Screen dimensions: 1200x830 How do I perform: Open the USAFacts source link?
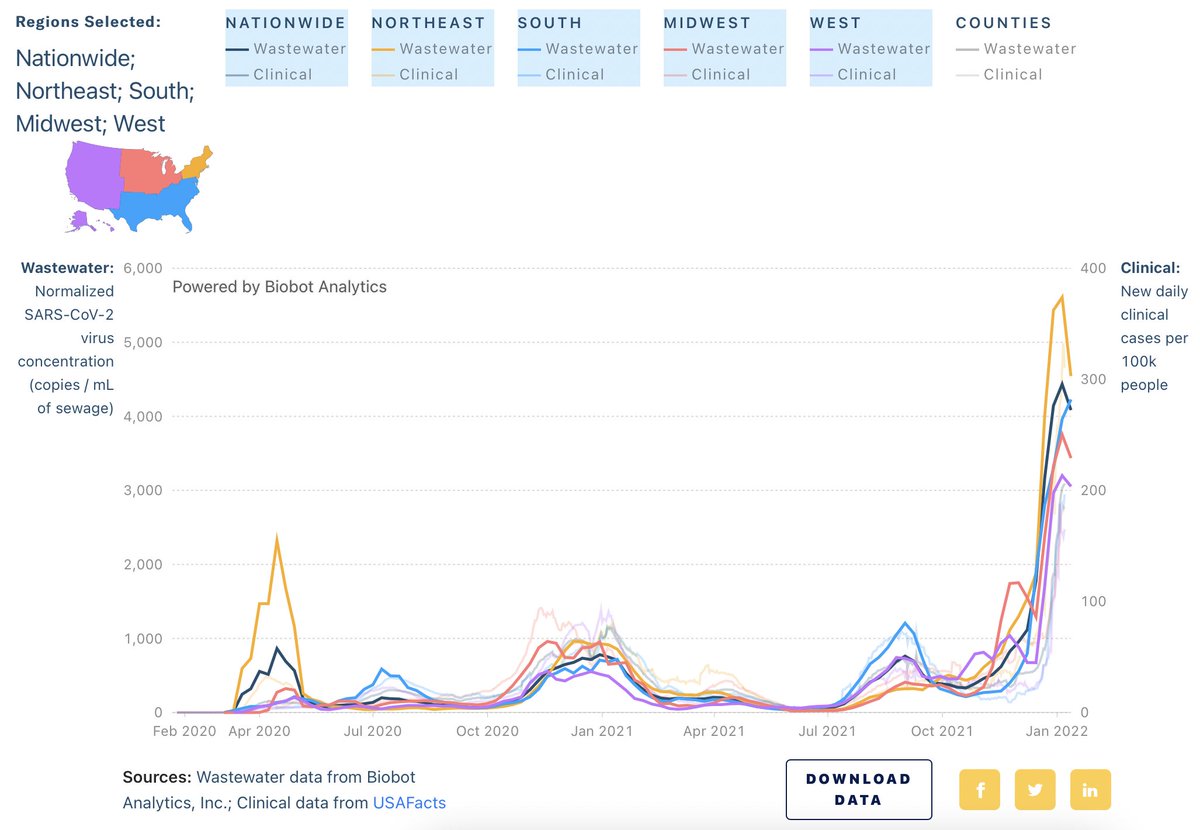pyautogui.click(x=409, y=801)
